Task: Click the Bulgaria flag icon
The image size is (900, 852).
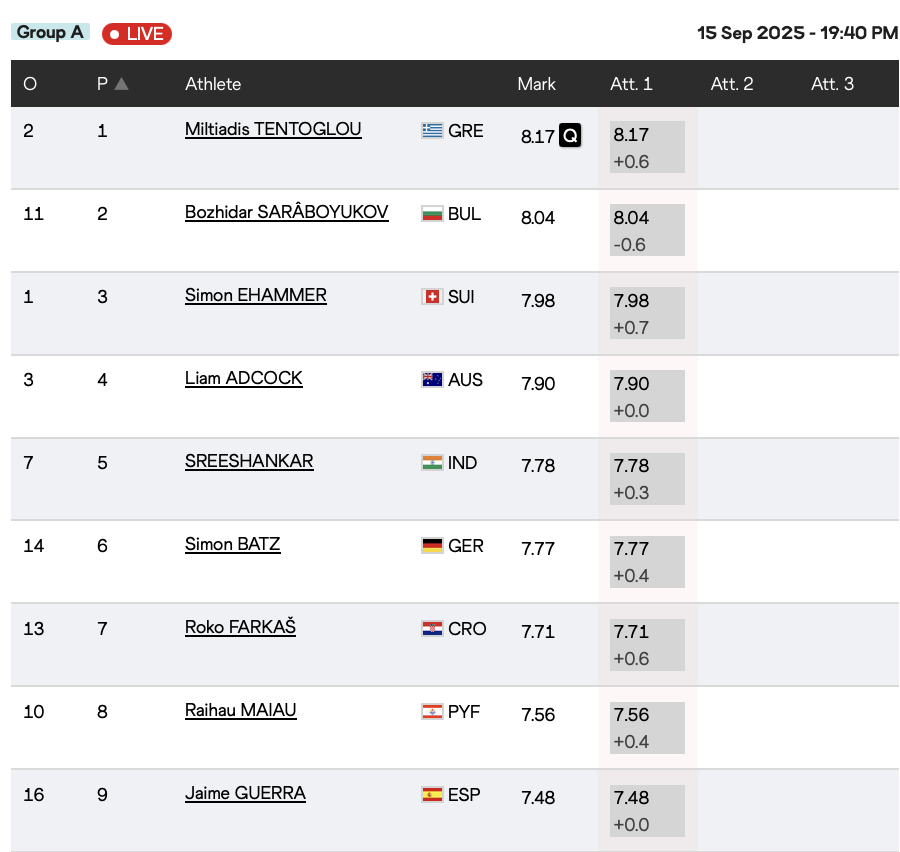Action: point(432,214)
